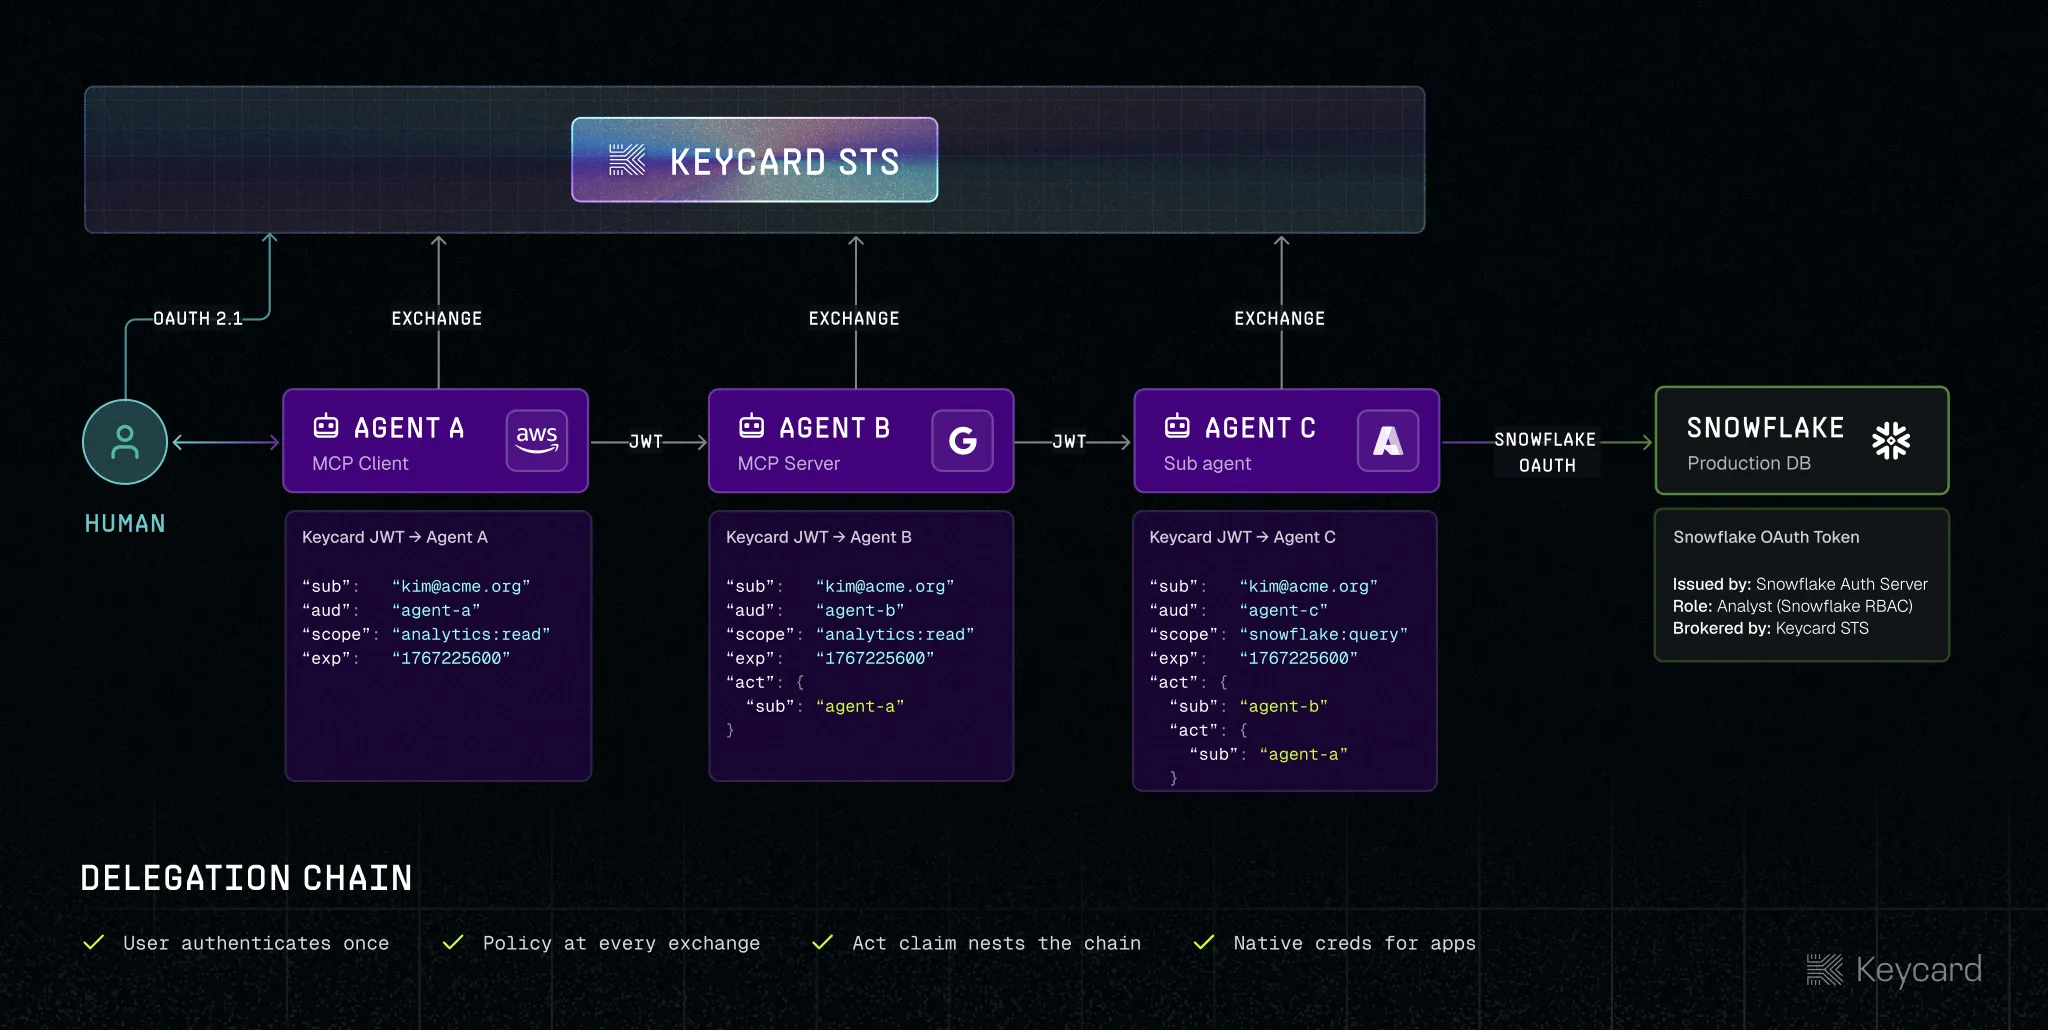The width and height of the screenshot is (2048, 1030).
Task: Click checkmark next to Policy at every exchange
Action: pos(453,942)
